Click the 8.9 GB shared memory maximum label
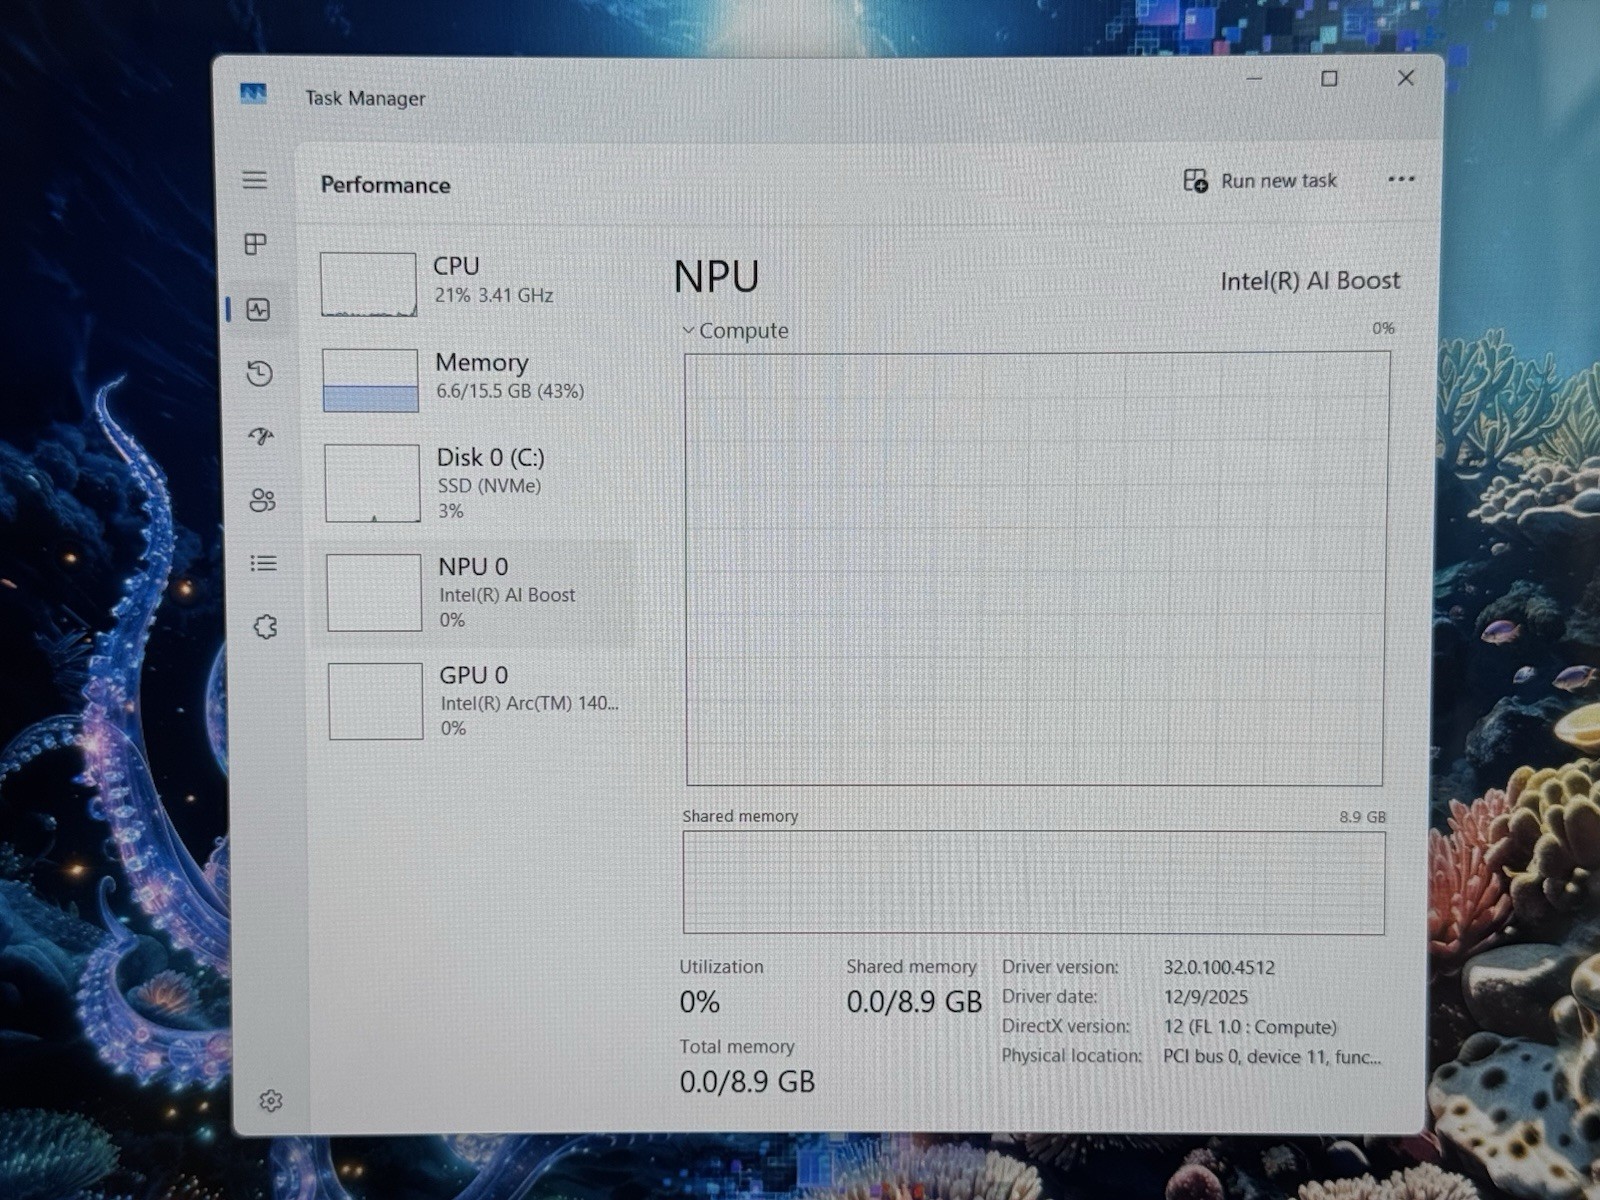 pyautogui.click(x=1363, y=817)
